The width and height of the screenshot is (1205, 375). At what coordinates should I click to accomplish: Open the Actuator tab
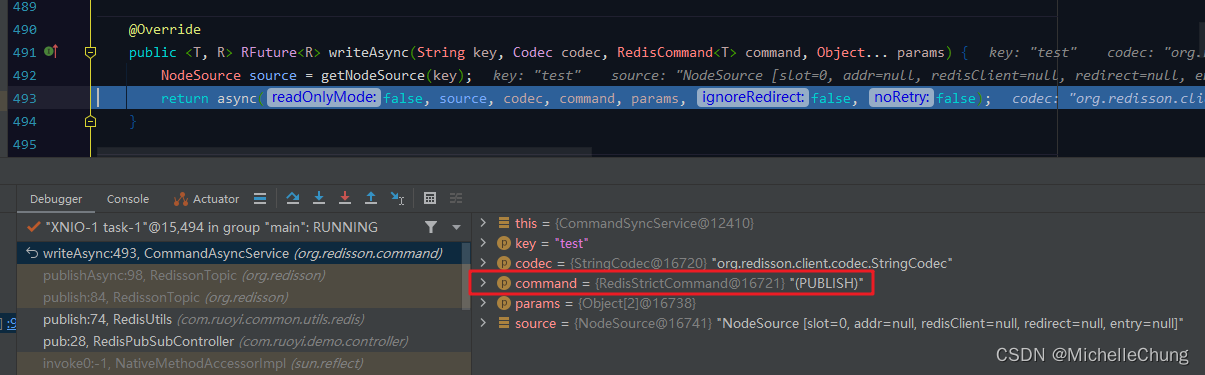coord(207,199)
